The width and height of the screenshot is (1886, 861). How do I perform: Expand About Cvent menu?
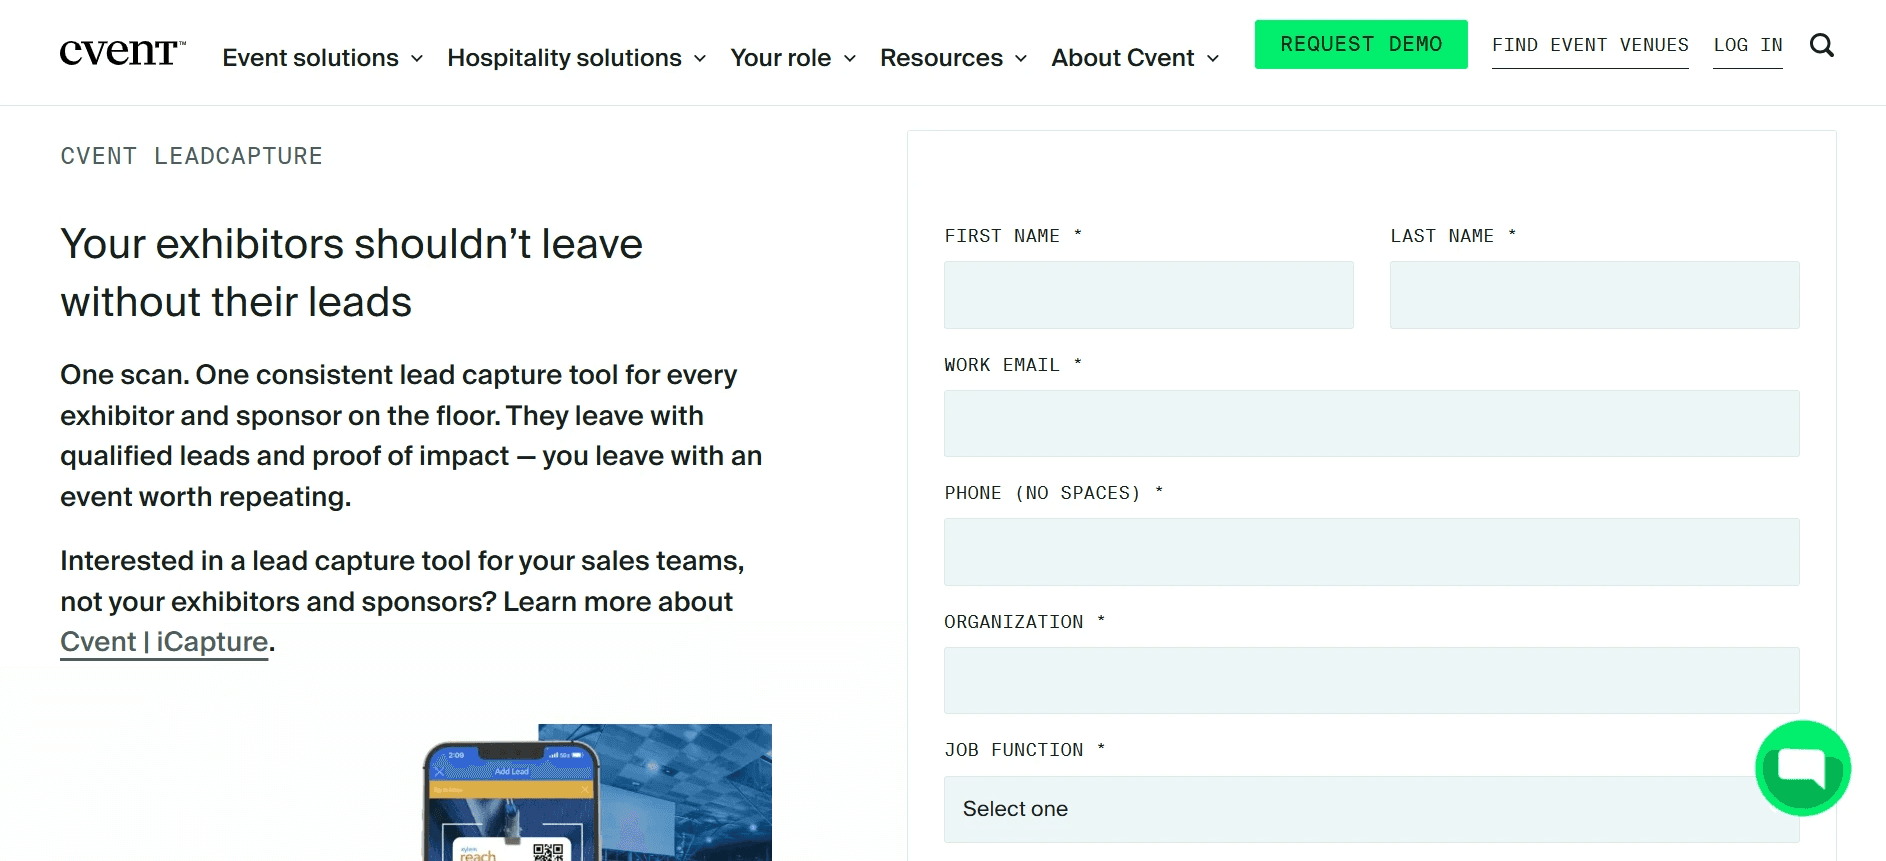(1135, 58)
